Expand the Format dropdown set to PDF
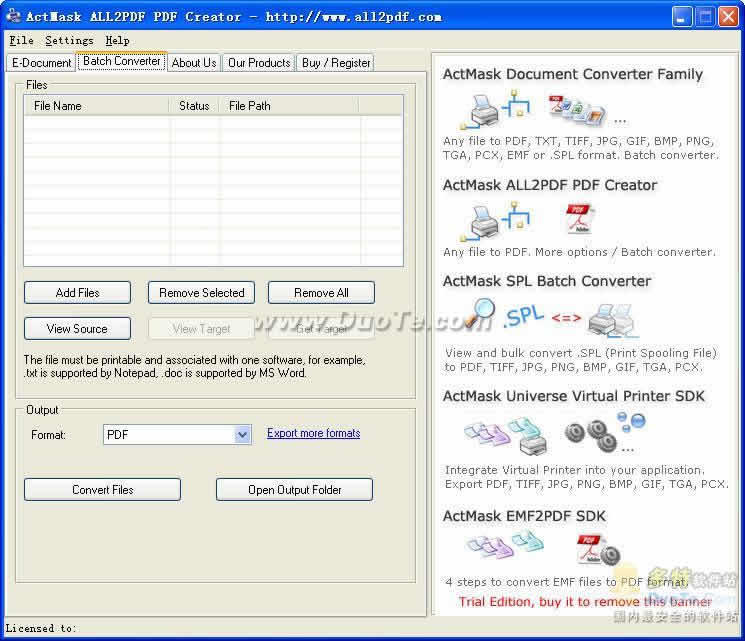The width and height of the screenshot is (745, 641). (242, 435)
